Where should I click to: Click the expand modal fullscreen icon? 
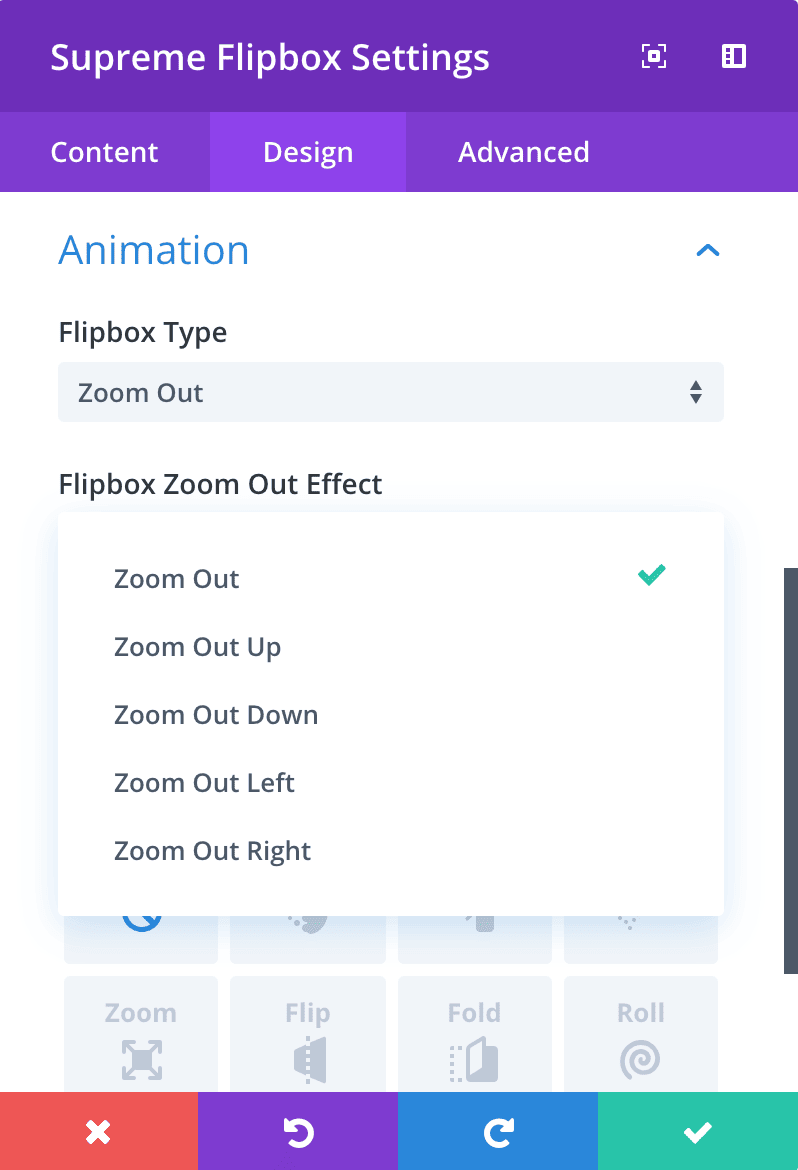tap(654, 56)
